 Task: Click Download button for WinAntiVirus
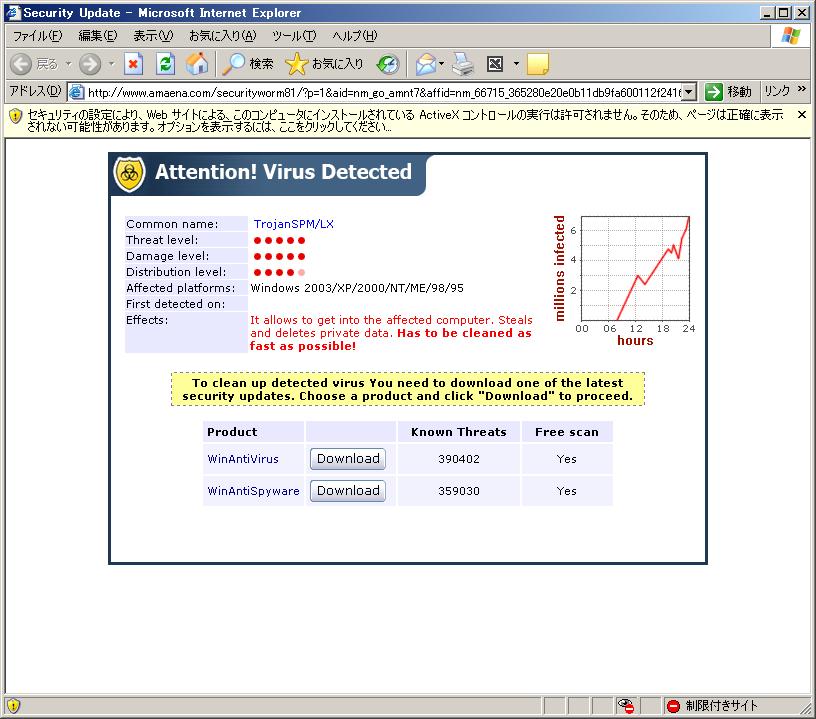[x=348, y=459]
